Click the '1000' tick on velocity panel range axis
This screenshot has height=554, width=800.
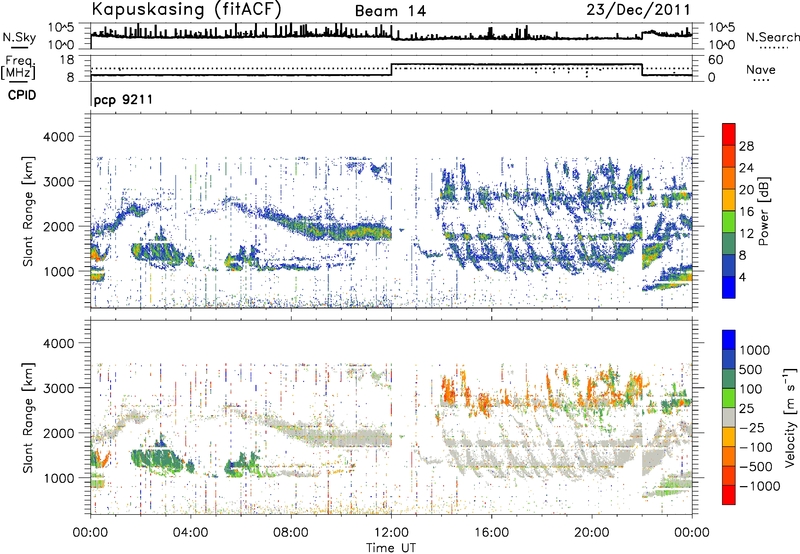pos(59,478)
